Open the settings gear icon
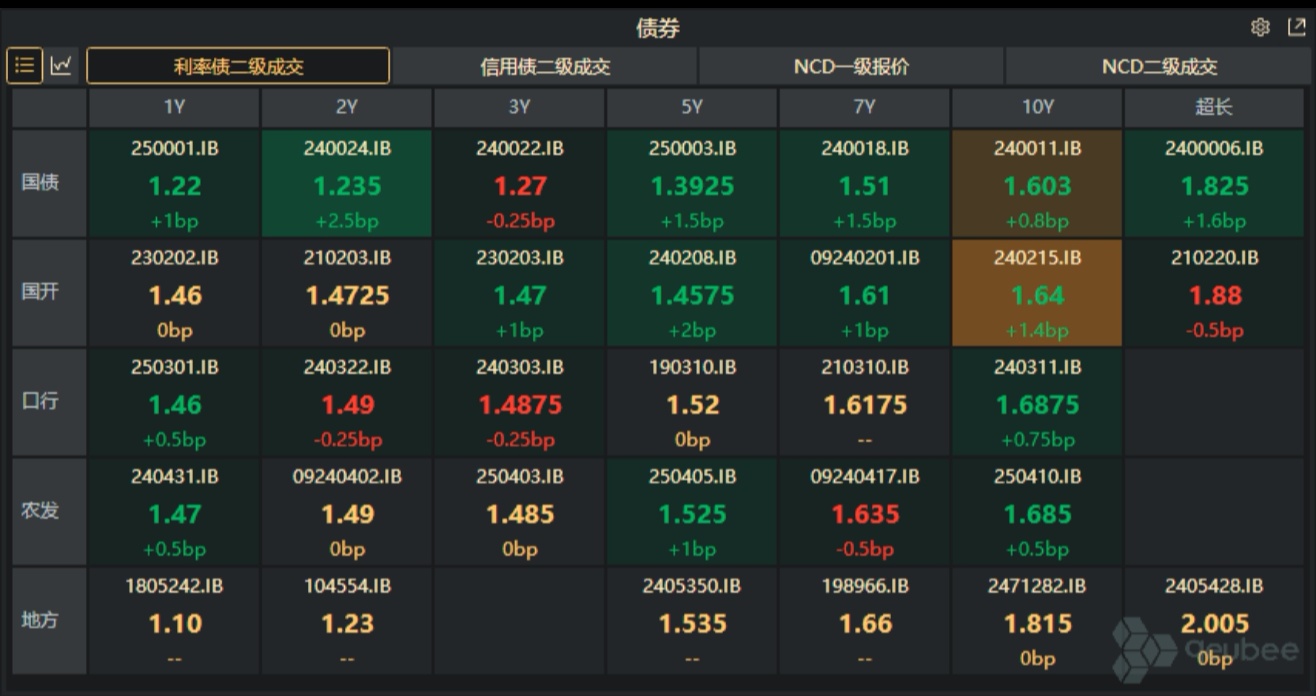Image resolution: width=1316 pixels, height=696 pixels. pyautogui.click(x=1262, y=29)
